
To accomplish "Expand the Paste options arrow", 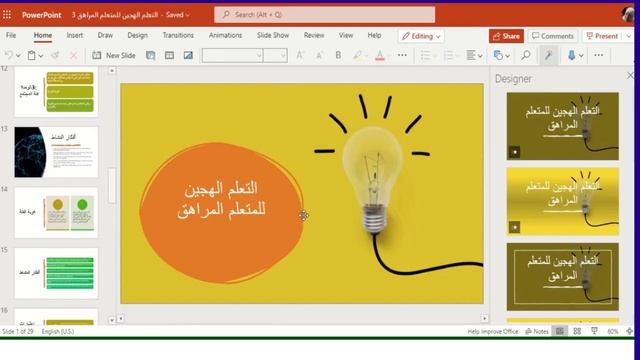I will (x=40, y=56).
